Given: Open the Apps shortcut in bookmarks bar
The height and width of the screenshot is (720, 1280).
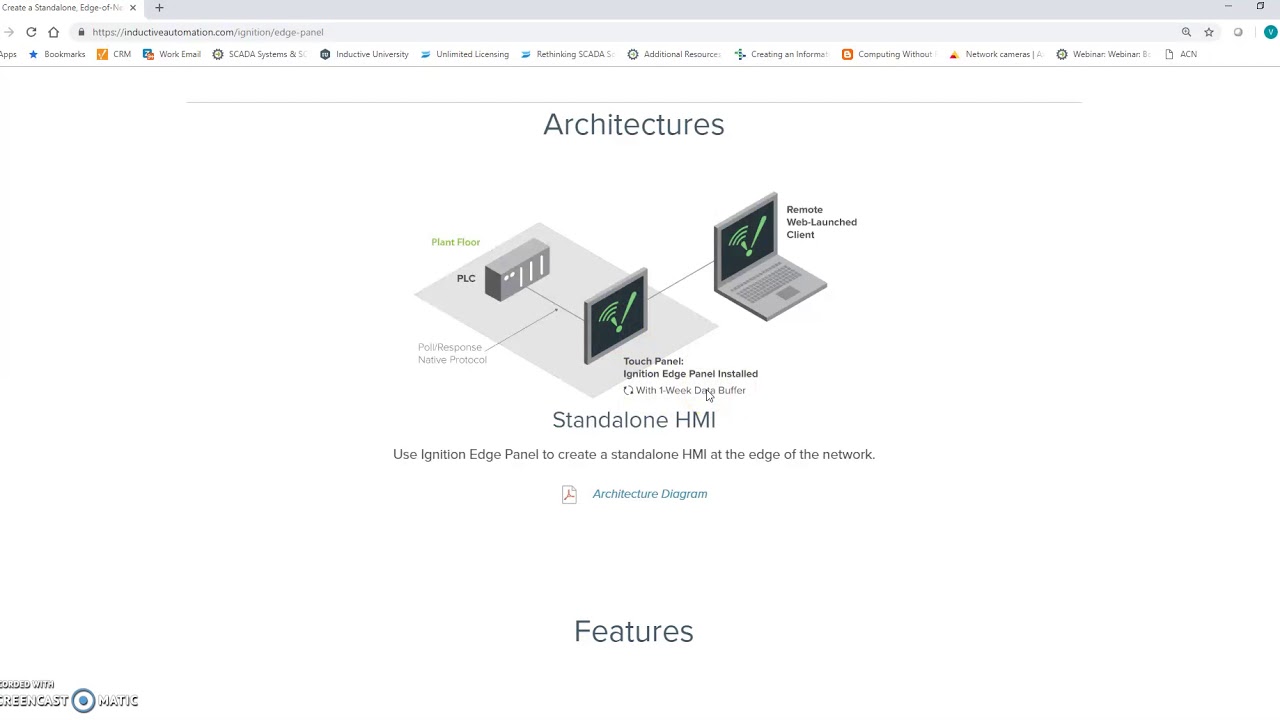Looking at the screenshot, I should 8,54.
